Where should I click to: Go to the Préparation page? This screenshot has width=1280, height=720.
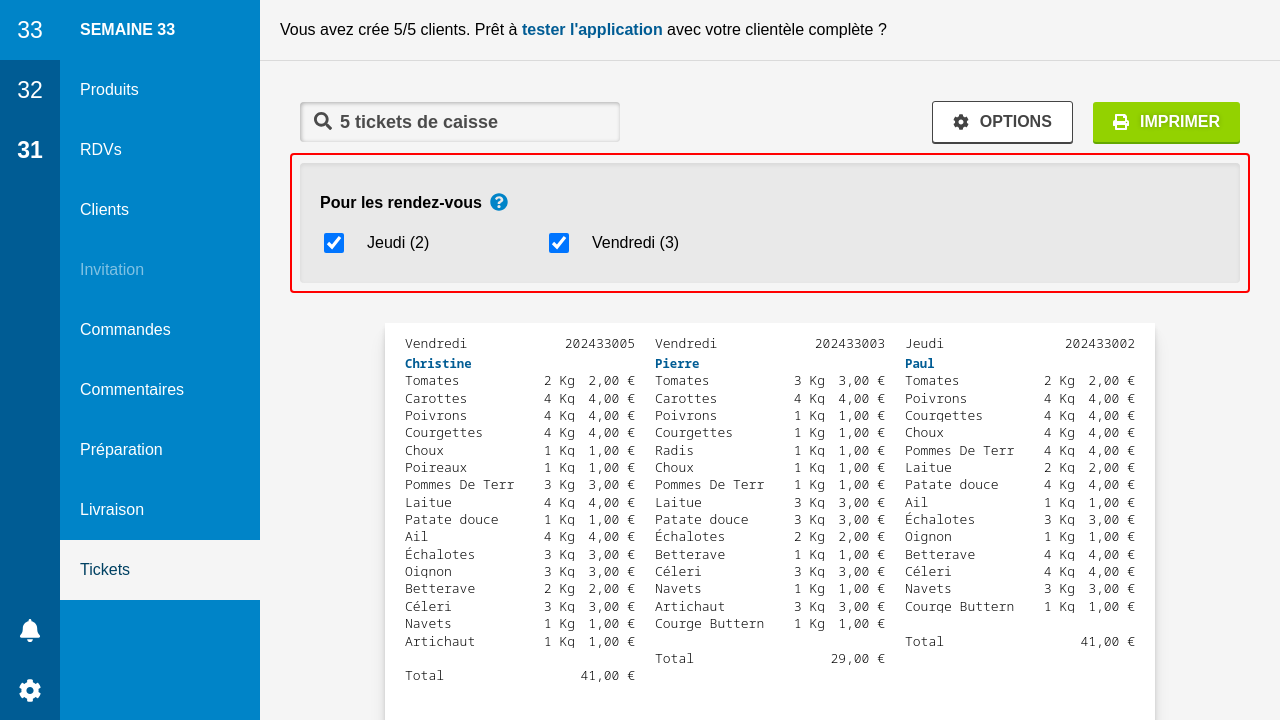point(121,450)
